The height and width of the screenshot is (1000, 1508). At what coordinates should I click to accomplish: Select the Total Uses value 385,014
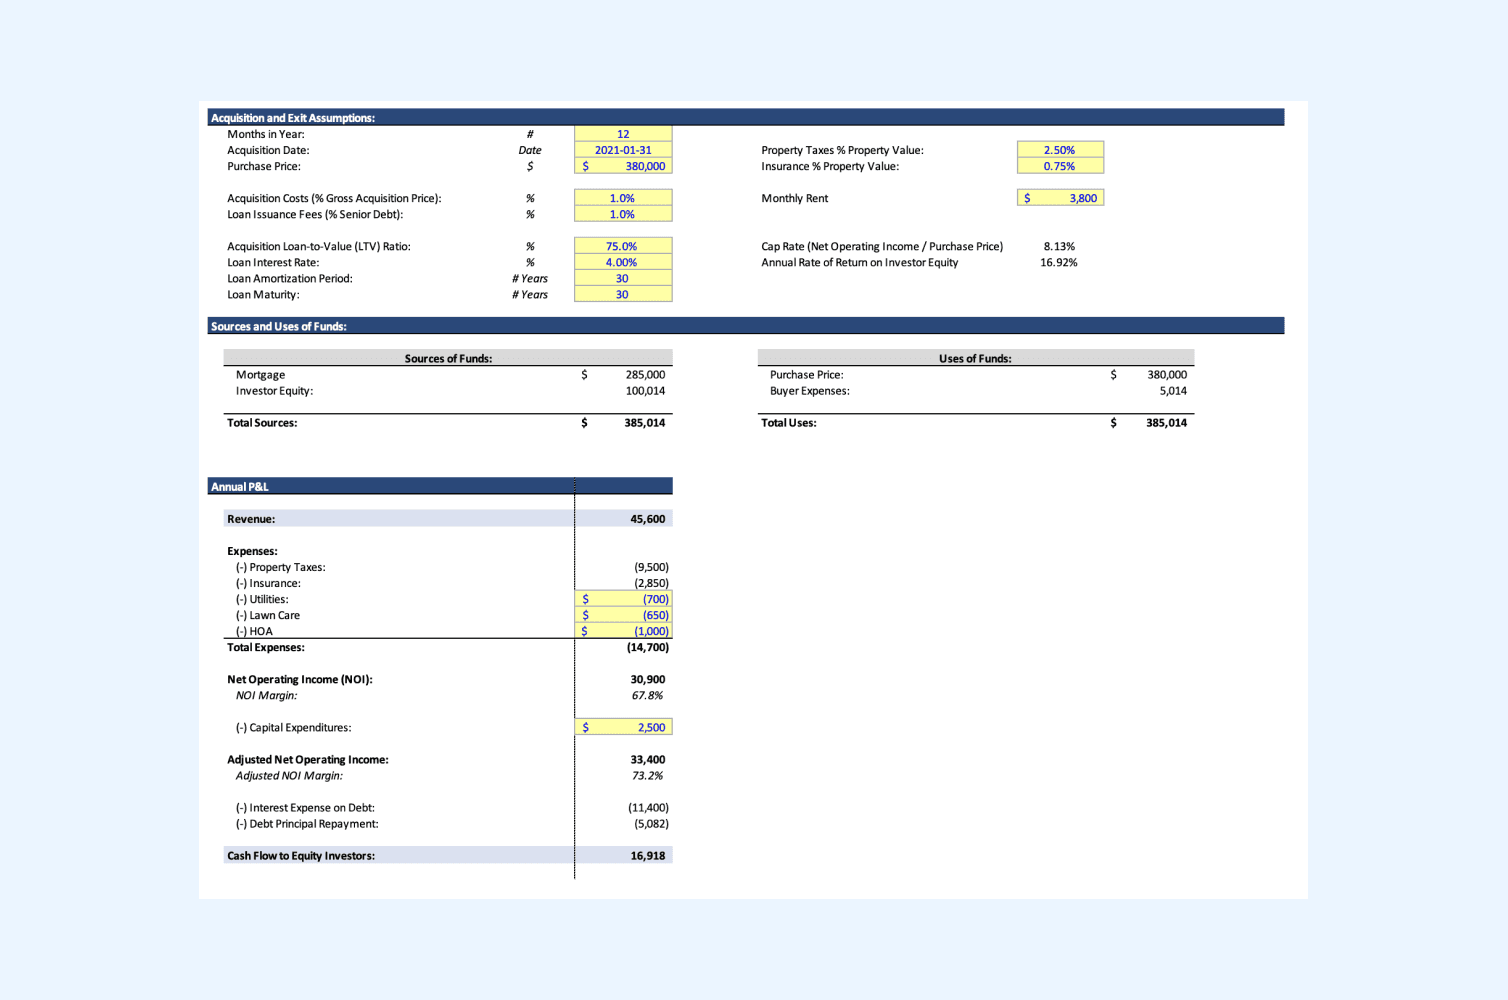click(x=1167, y=423)
